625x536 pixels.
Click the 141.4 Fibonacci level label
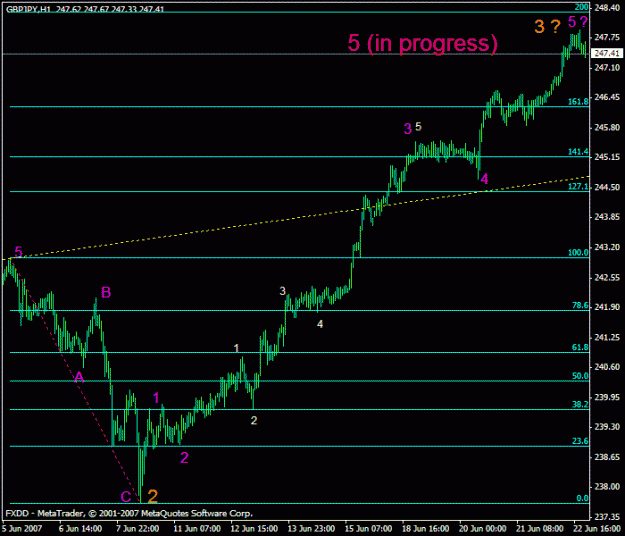(578, 151)
